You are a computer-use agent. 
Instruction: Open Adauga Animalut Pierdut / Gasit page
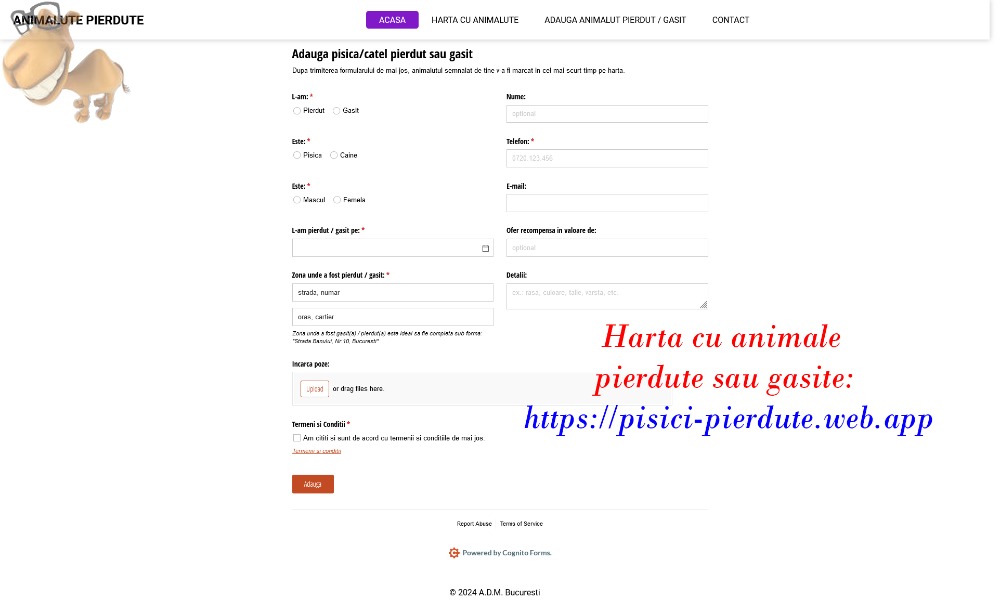pyautogui.click(x=615, y=20)
